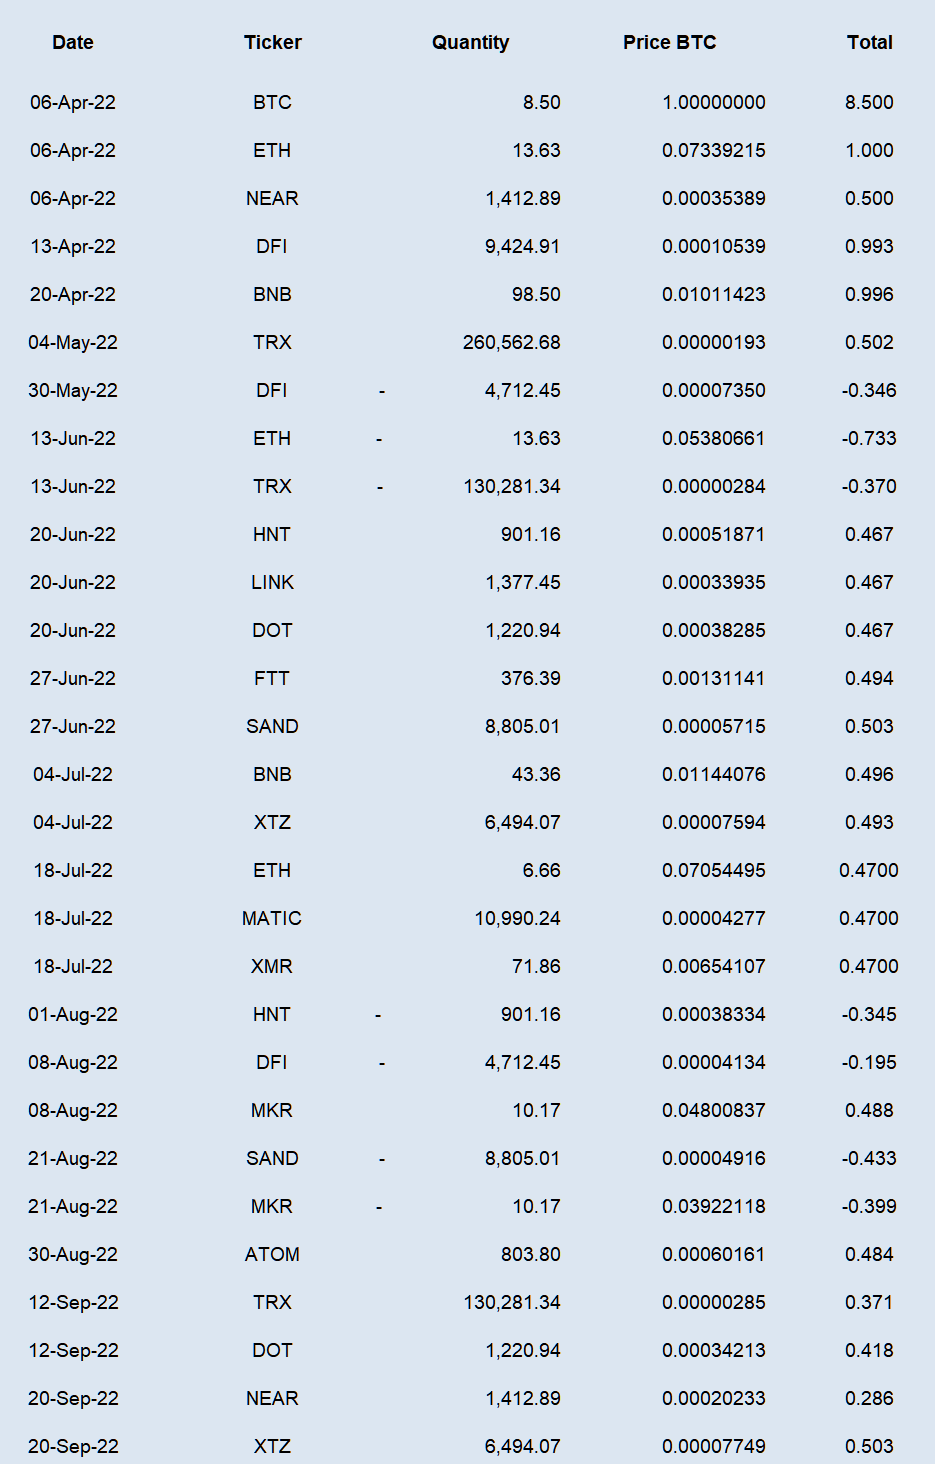Click the Ticker column header
935x1464 pixels.
272,42
